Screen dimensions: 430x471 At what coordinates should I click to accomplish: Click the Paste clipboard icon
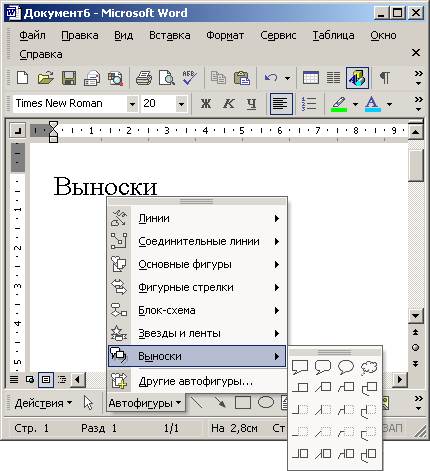242,78
